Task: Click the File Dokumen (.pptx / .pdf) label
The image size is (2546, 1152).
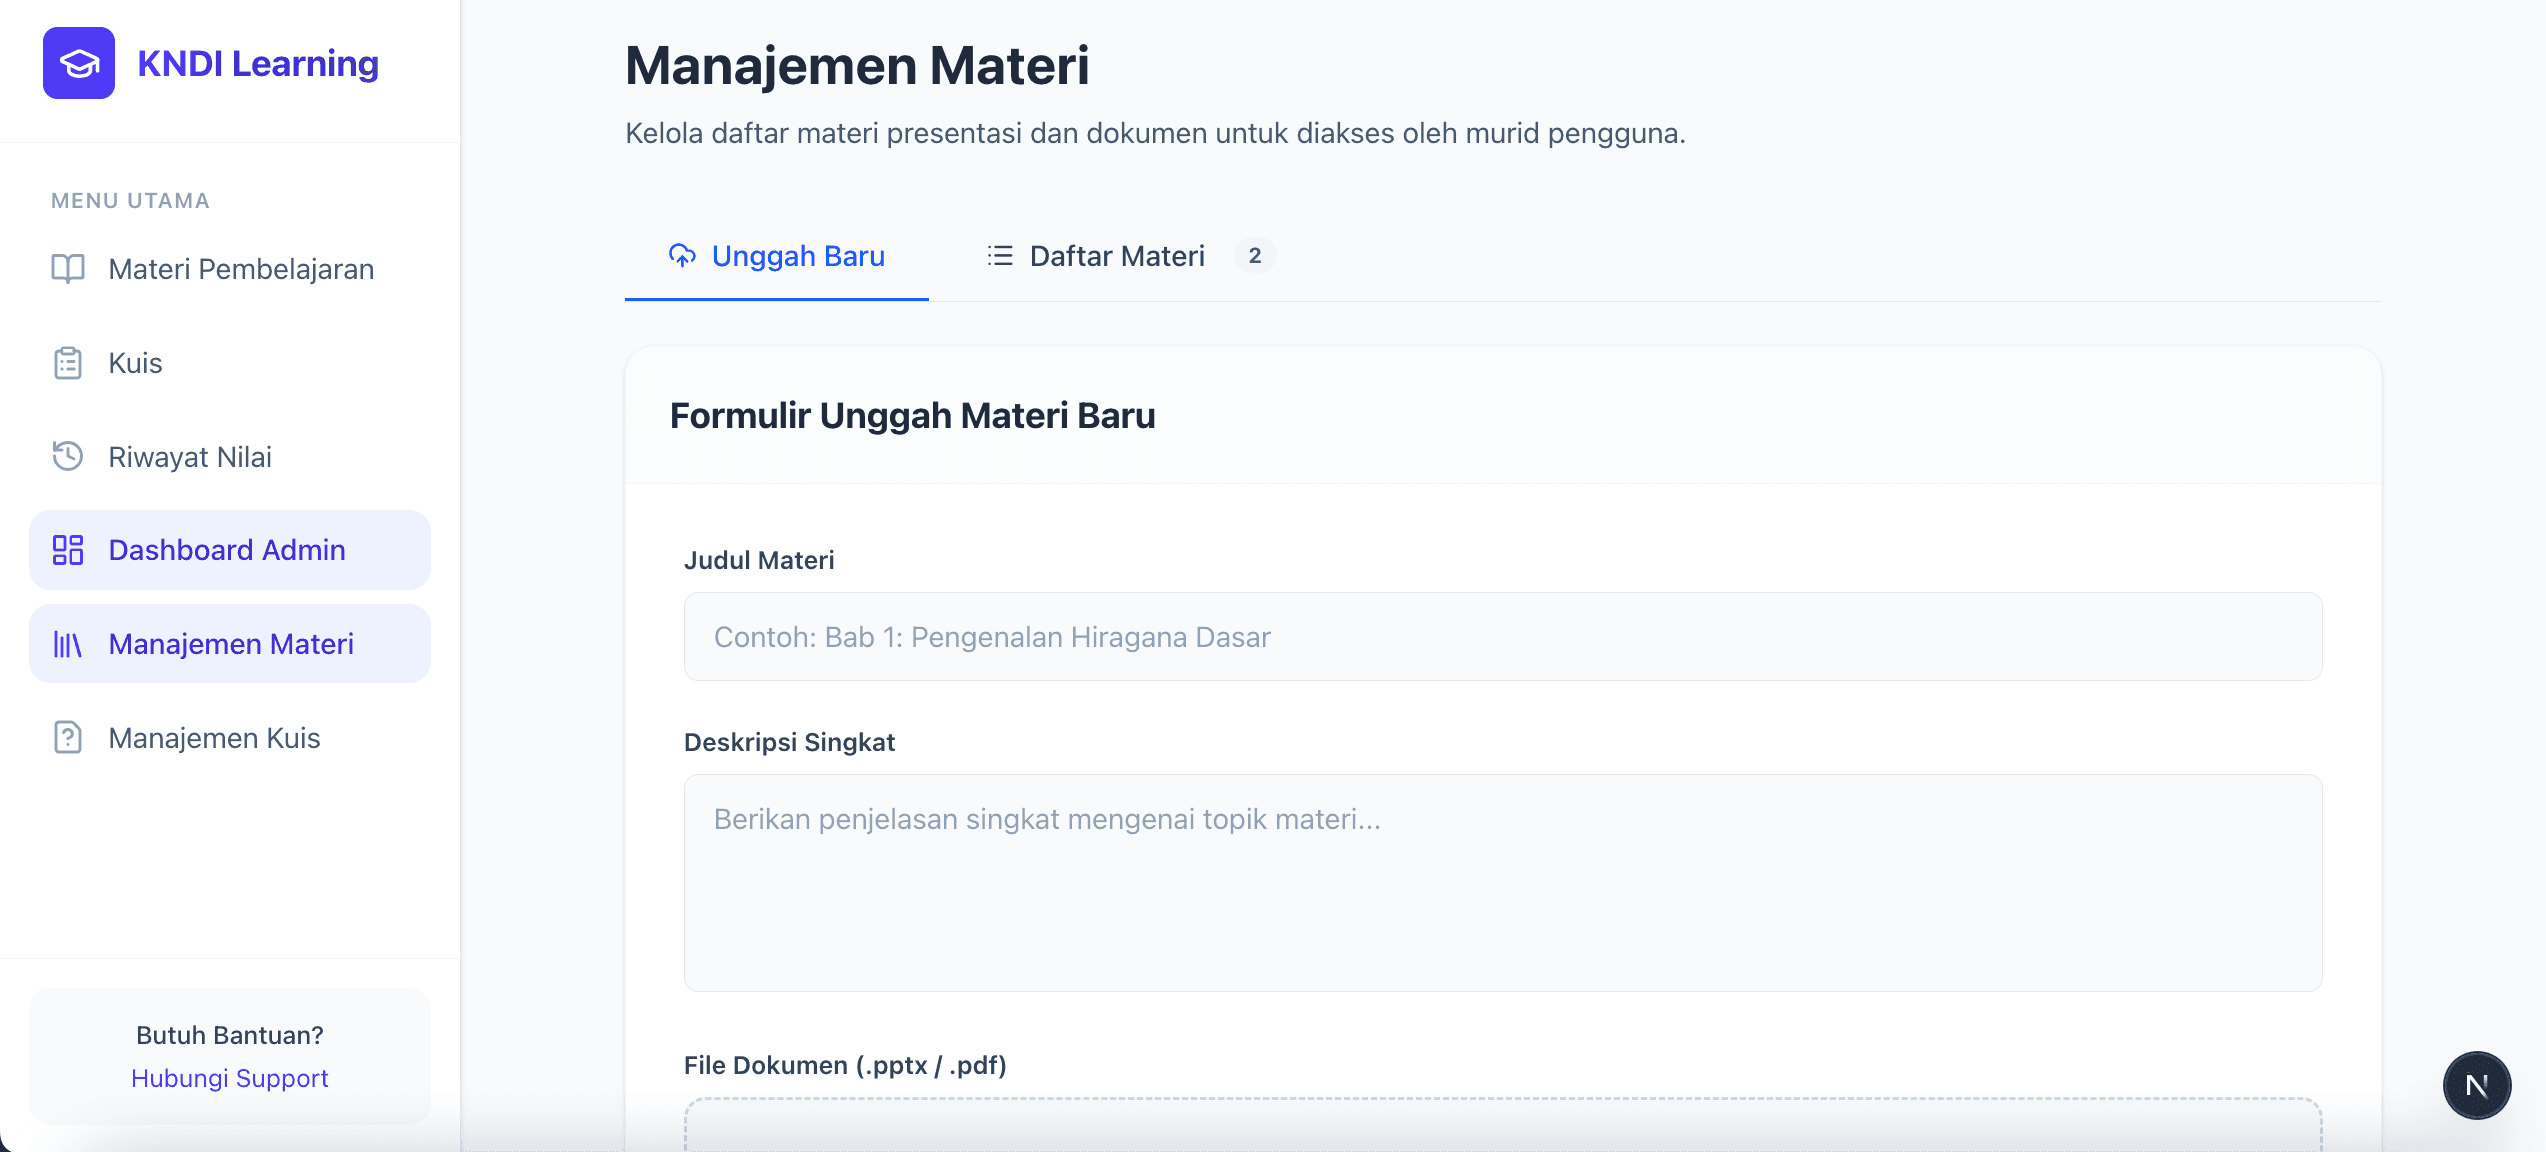Action: click(x=845, y=1065)
